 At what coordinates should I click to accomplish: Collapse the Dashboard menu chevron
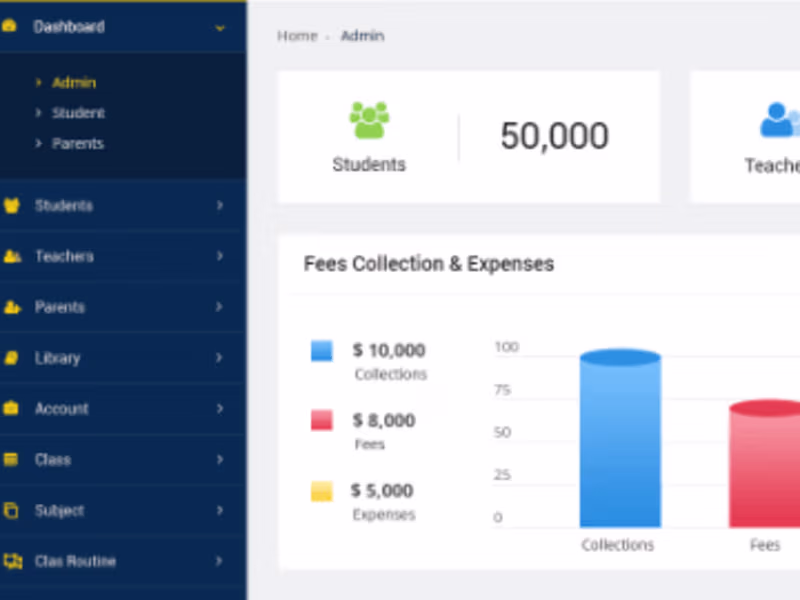pyautogui.click(x=220, y=28)
